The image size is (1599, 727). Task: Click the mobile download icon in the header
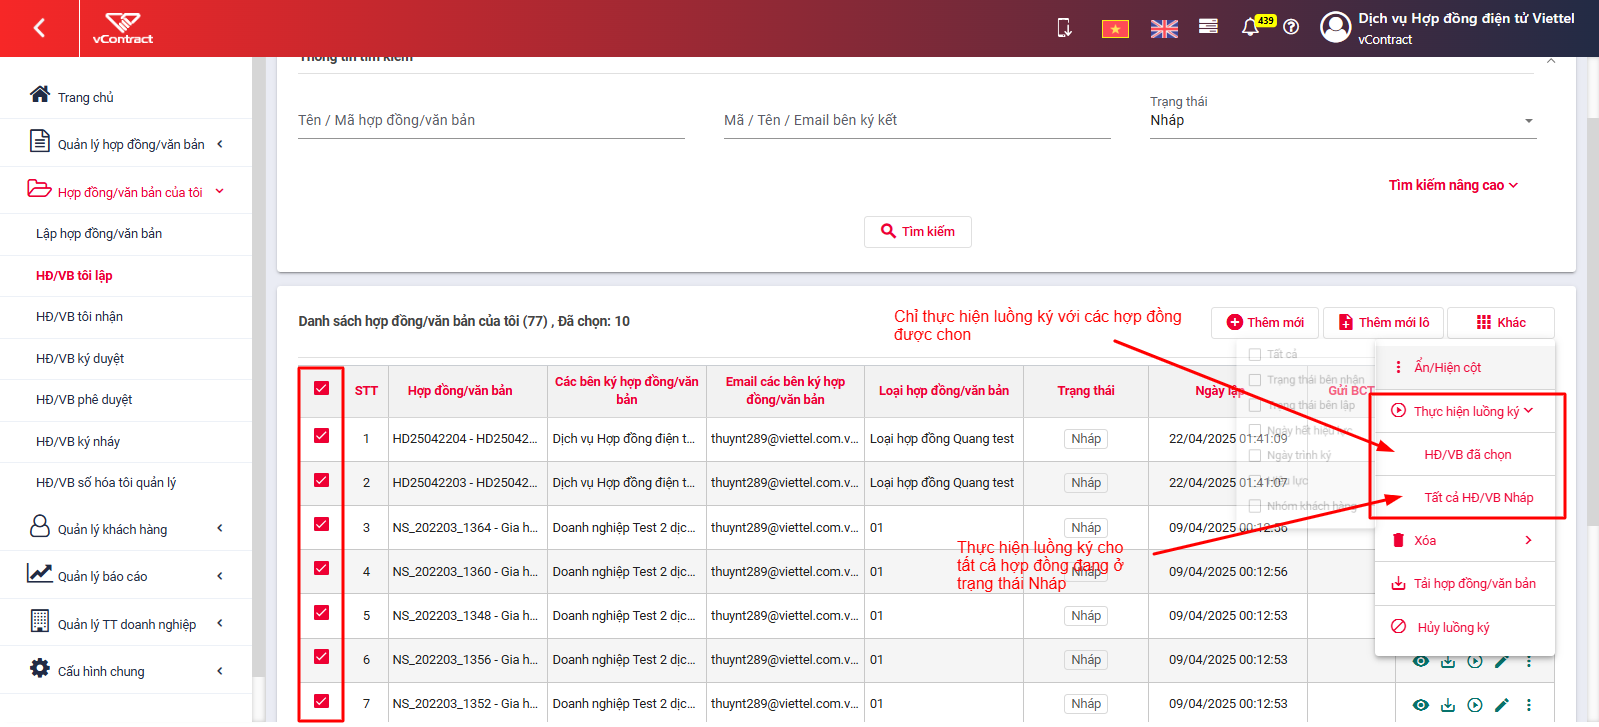click(1064, 27)
